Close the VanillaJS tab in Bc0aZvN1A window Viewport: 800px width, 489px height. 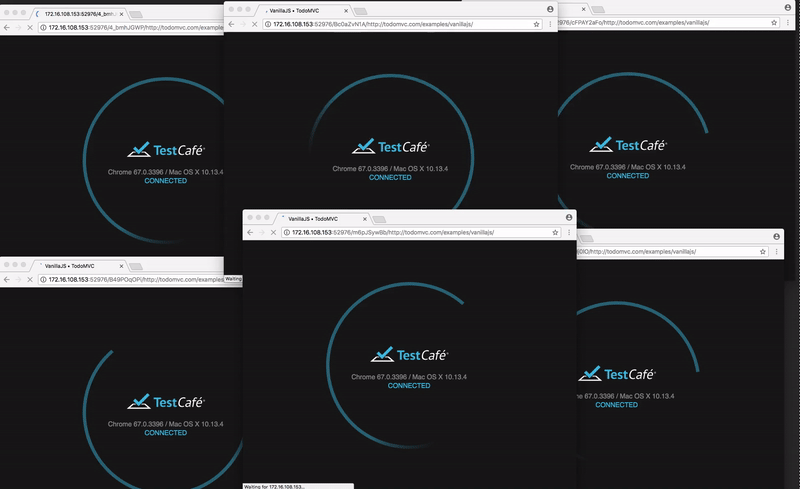346,10
